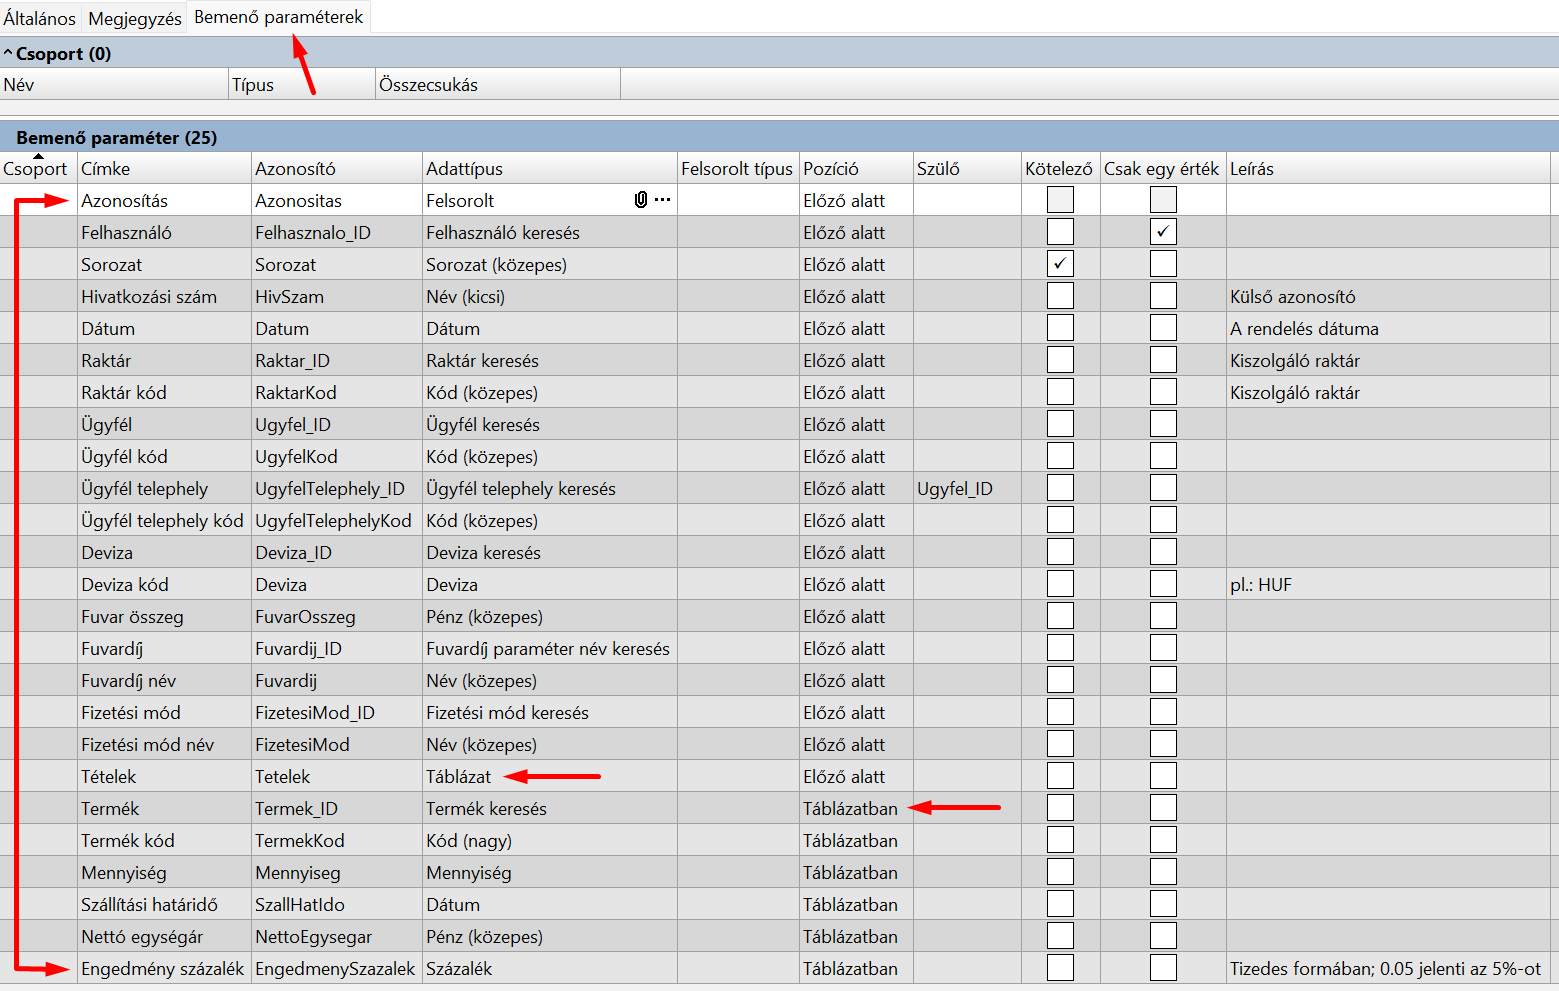Check Kötelező for the Fizetési mód row
The image size is (1559, 991).
point(1060,712)
